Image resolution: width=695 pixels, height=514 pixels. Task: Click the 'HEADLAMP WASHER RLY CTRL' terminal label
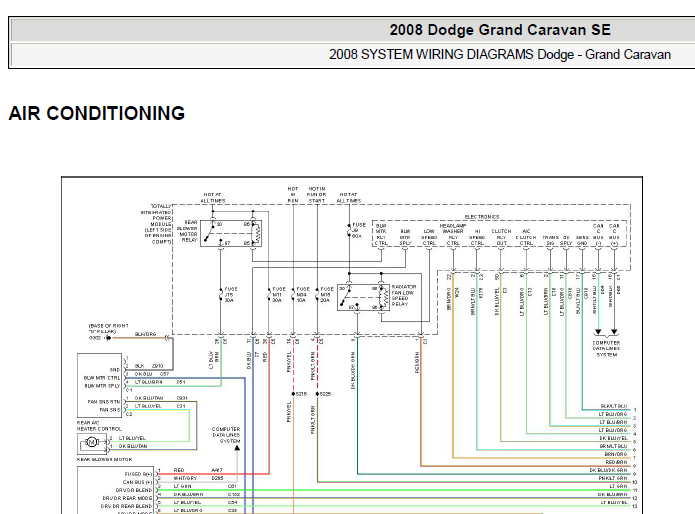click(453, 234)
